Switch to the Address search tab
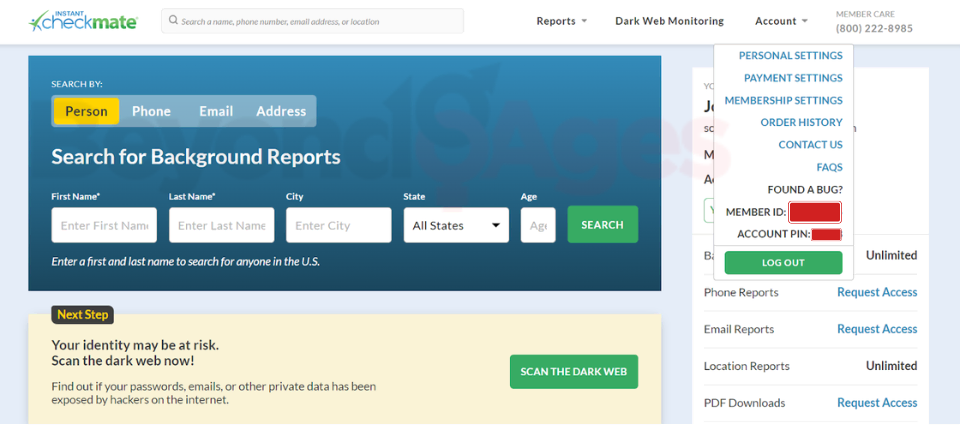Viewport: 960px width, 433px height. tap(281, 111)
